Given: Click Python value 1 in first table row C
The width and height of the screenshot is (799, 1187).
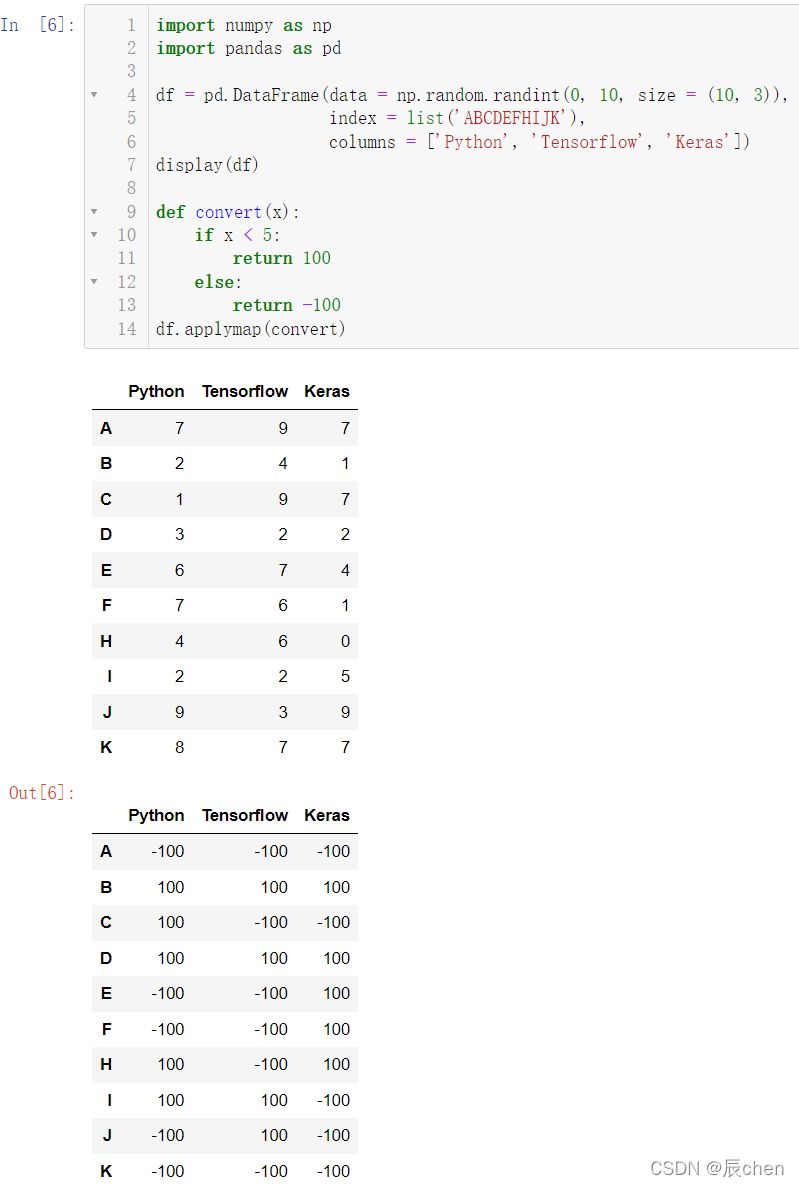Looking at the screenshot, I should [x=179, y=500].
